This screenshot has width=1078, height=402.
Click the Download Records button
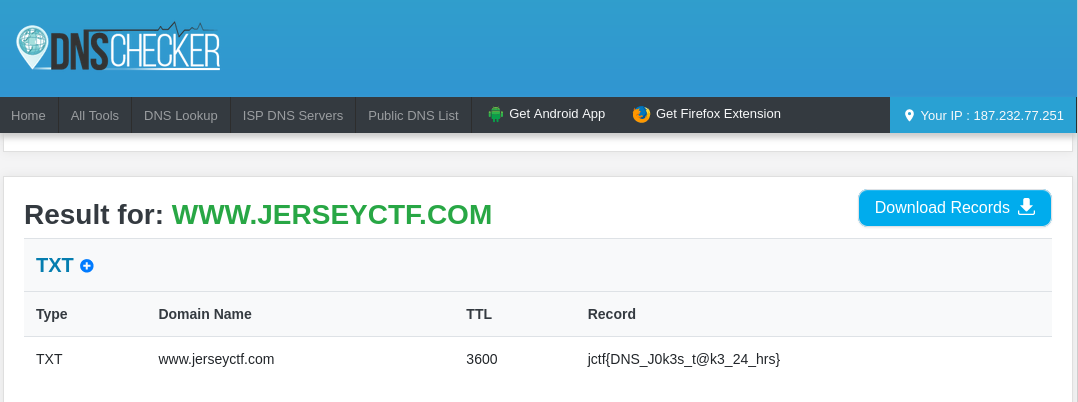pos(955,208)
